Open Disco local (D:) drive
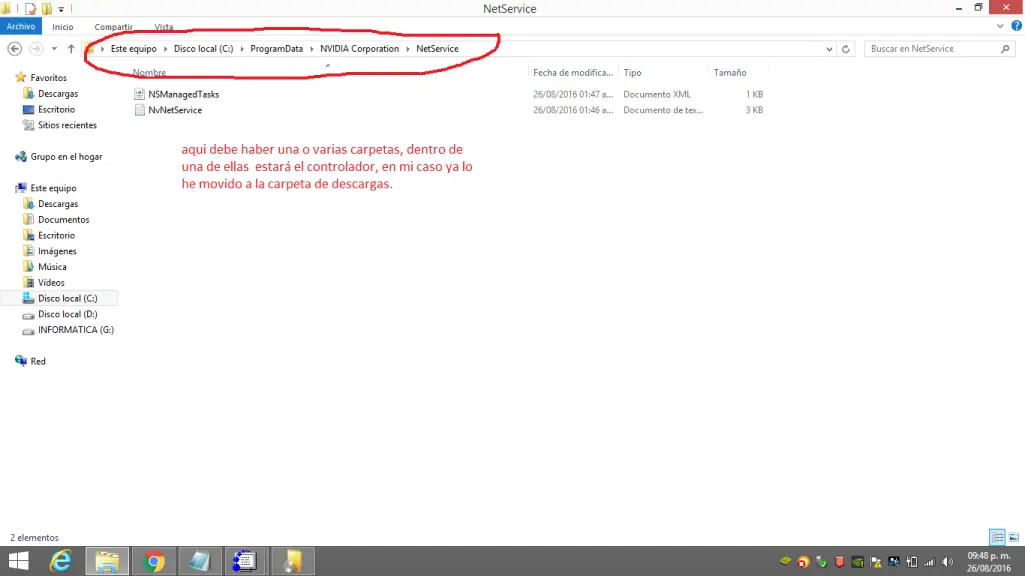This screenshot has width=1025, height=576. point(67,314)
